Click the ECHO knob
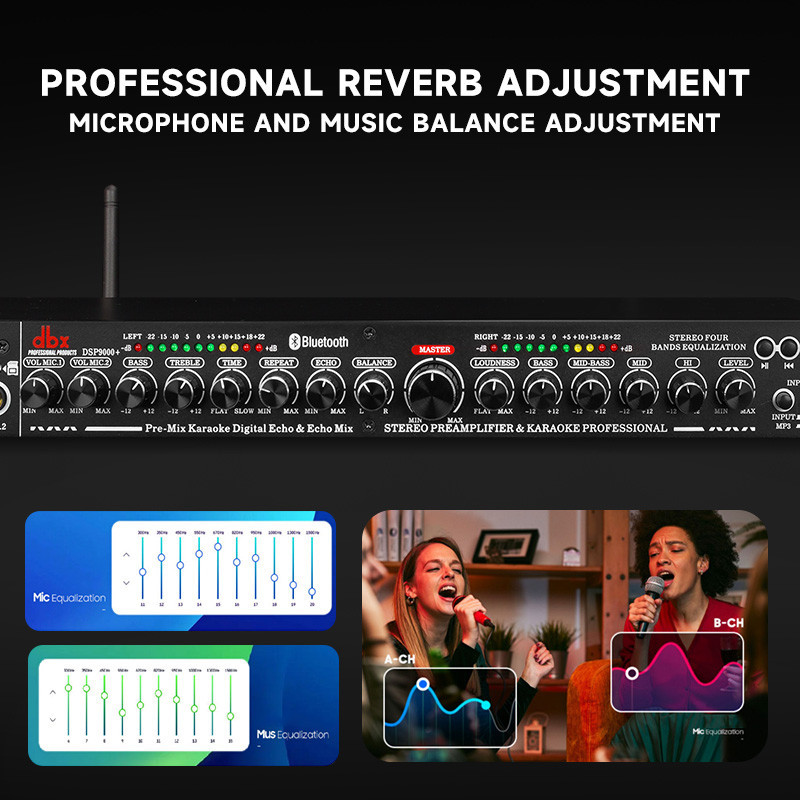 coord(326,390)
